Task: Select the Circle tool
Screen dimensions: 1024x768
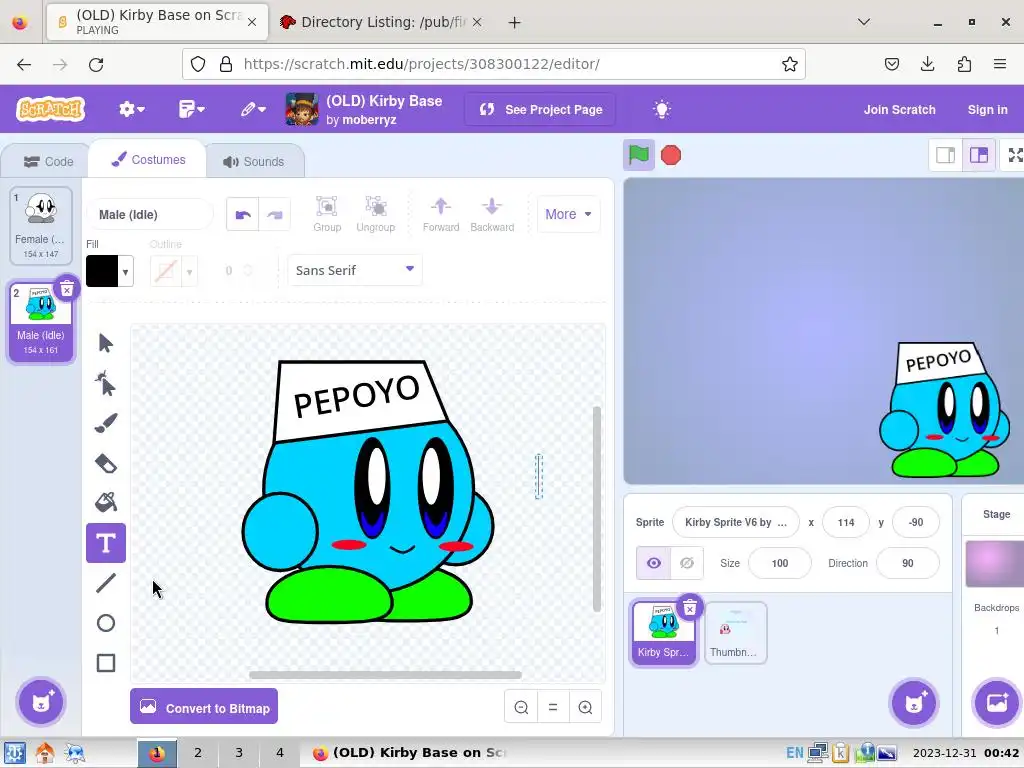Action: pyautogui.click(x=106, y=623)
